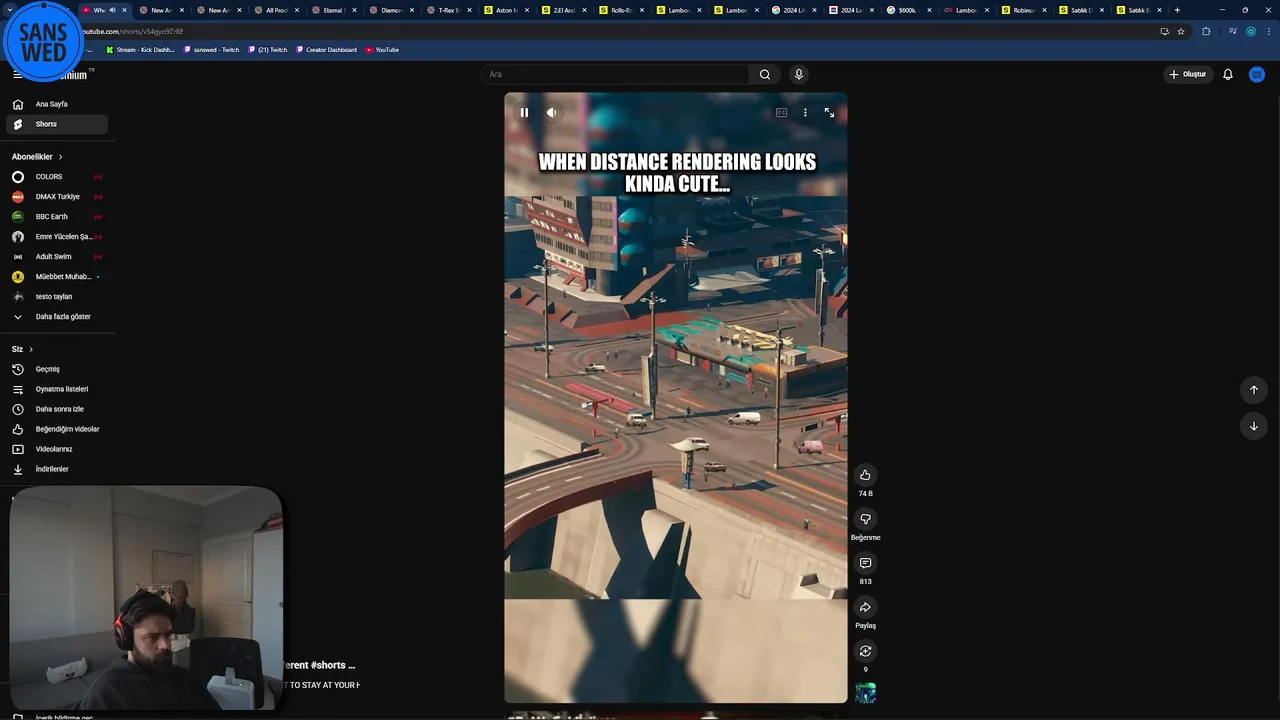Open Oynatma listeleri playlists
The image size is (1280, 720).
[x=57, y=389]
